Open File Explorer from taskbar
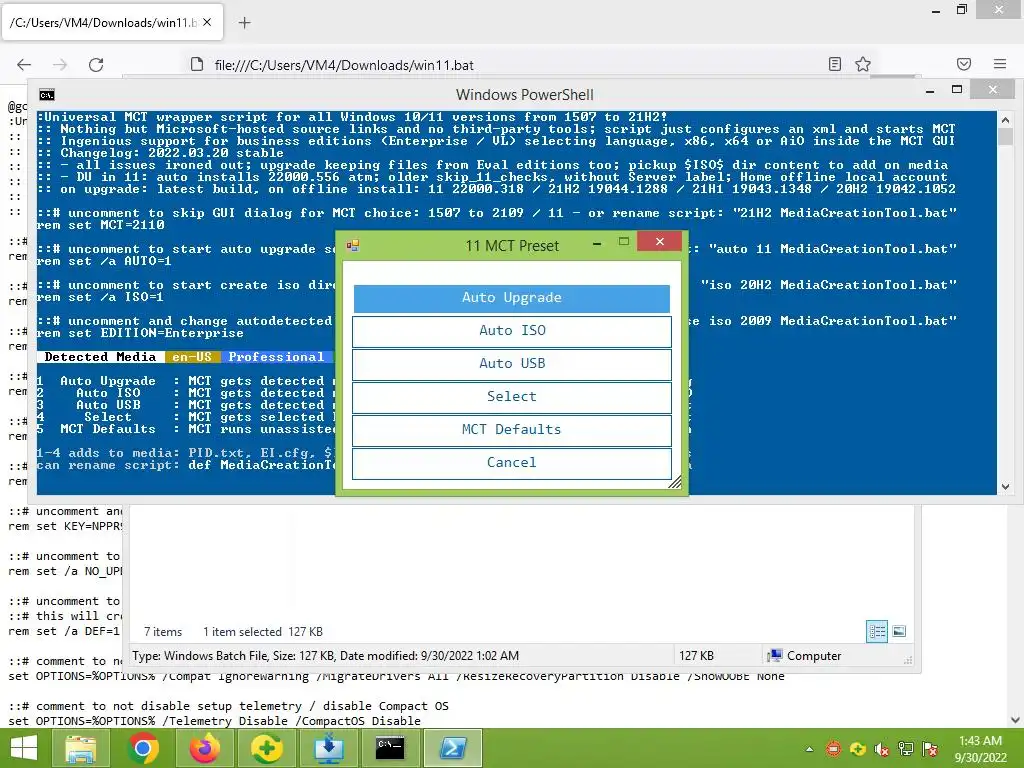 [x=80, y=748]
